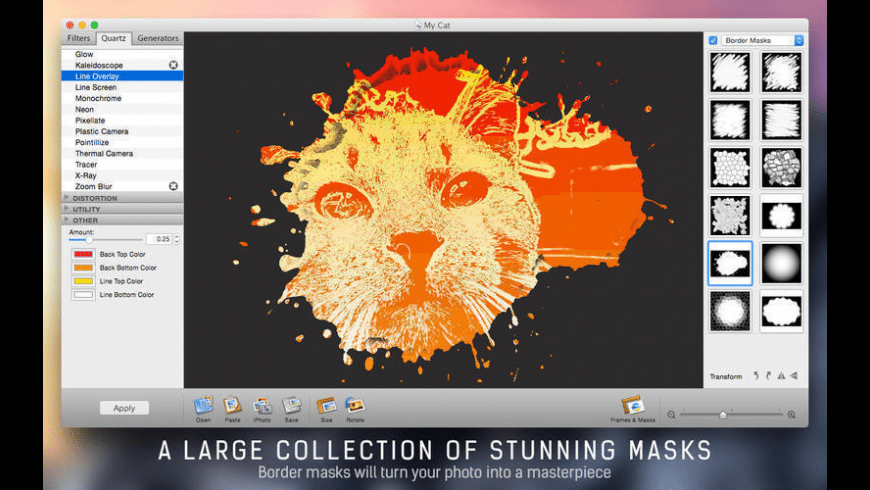870x490 pixels.
Task: Open the iPhoto import icon
Action: tap(262, 405)
